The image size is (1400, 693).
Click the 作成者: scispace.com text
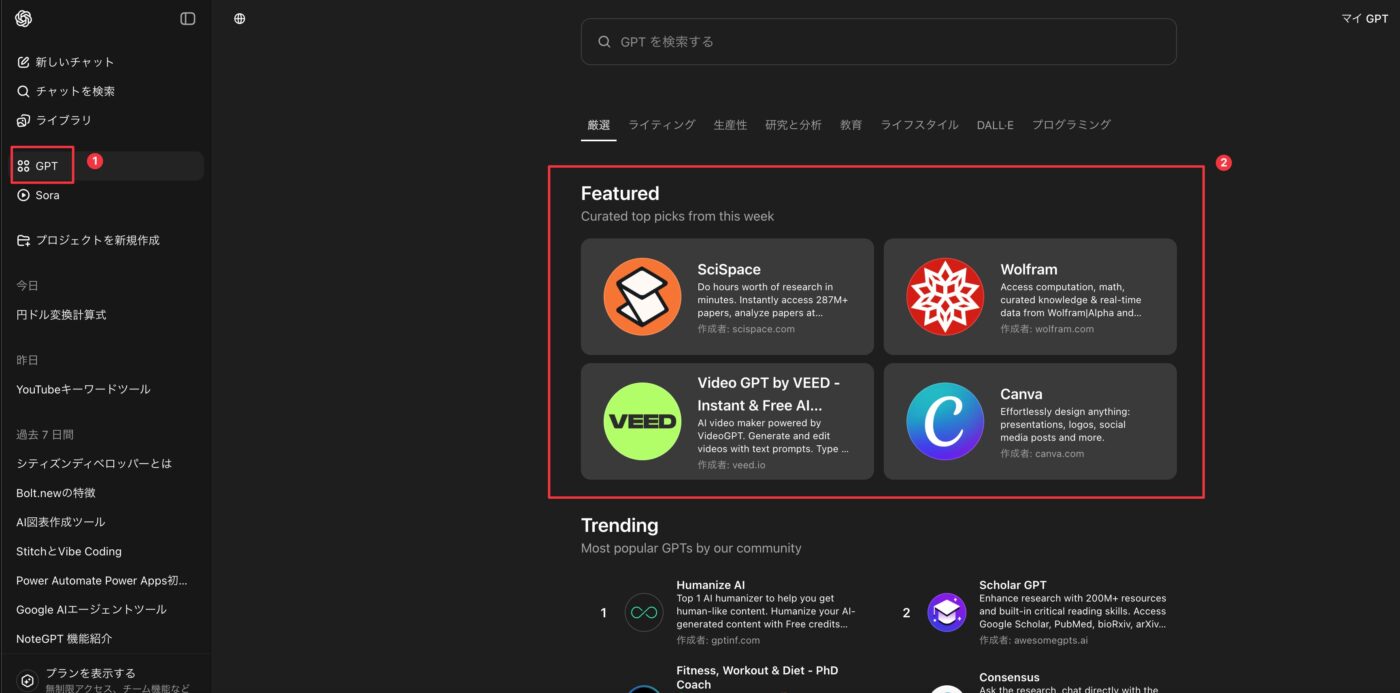746,329
